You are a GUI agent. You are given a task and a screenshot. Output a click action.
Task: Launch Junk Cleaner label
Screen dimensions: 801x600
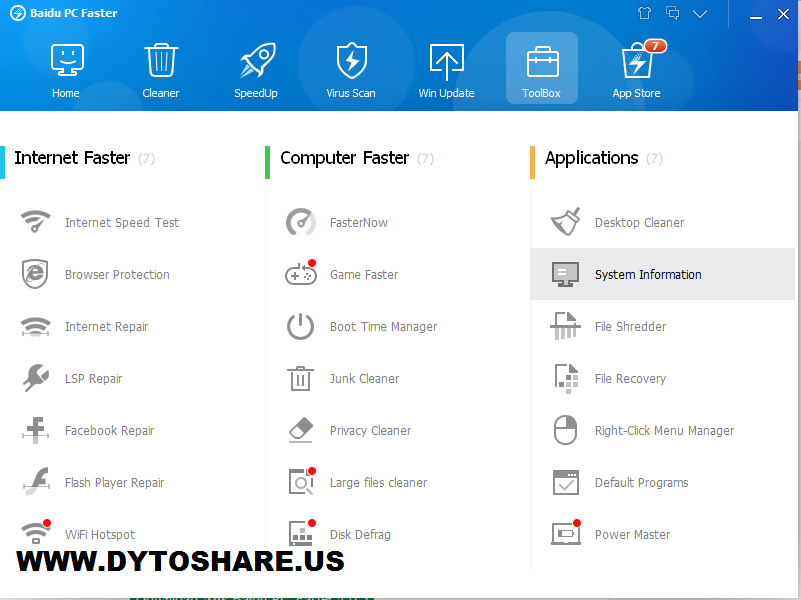(x=364, y=379)
